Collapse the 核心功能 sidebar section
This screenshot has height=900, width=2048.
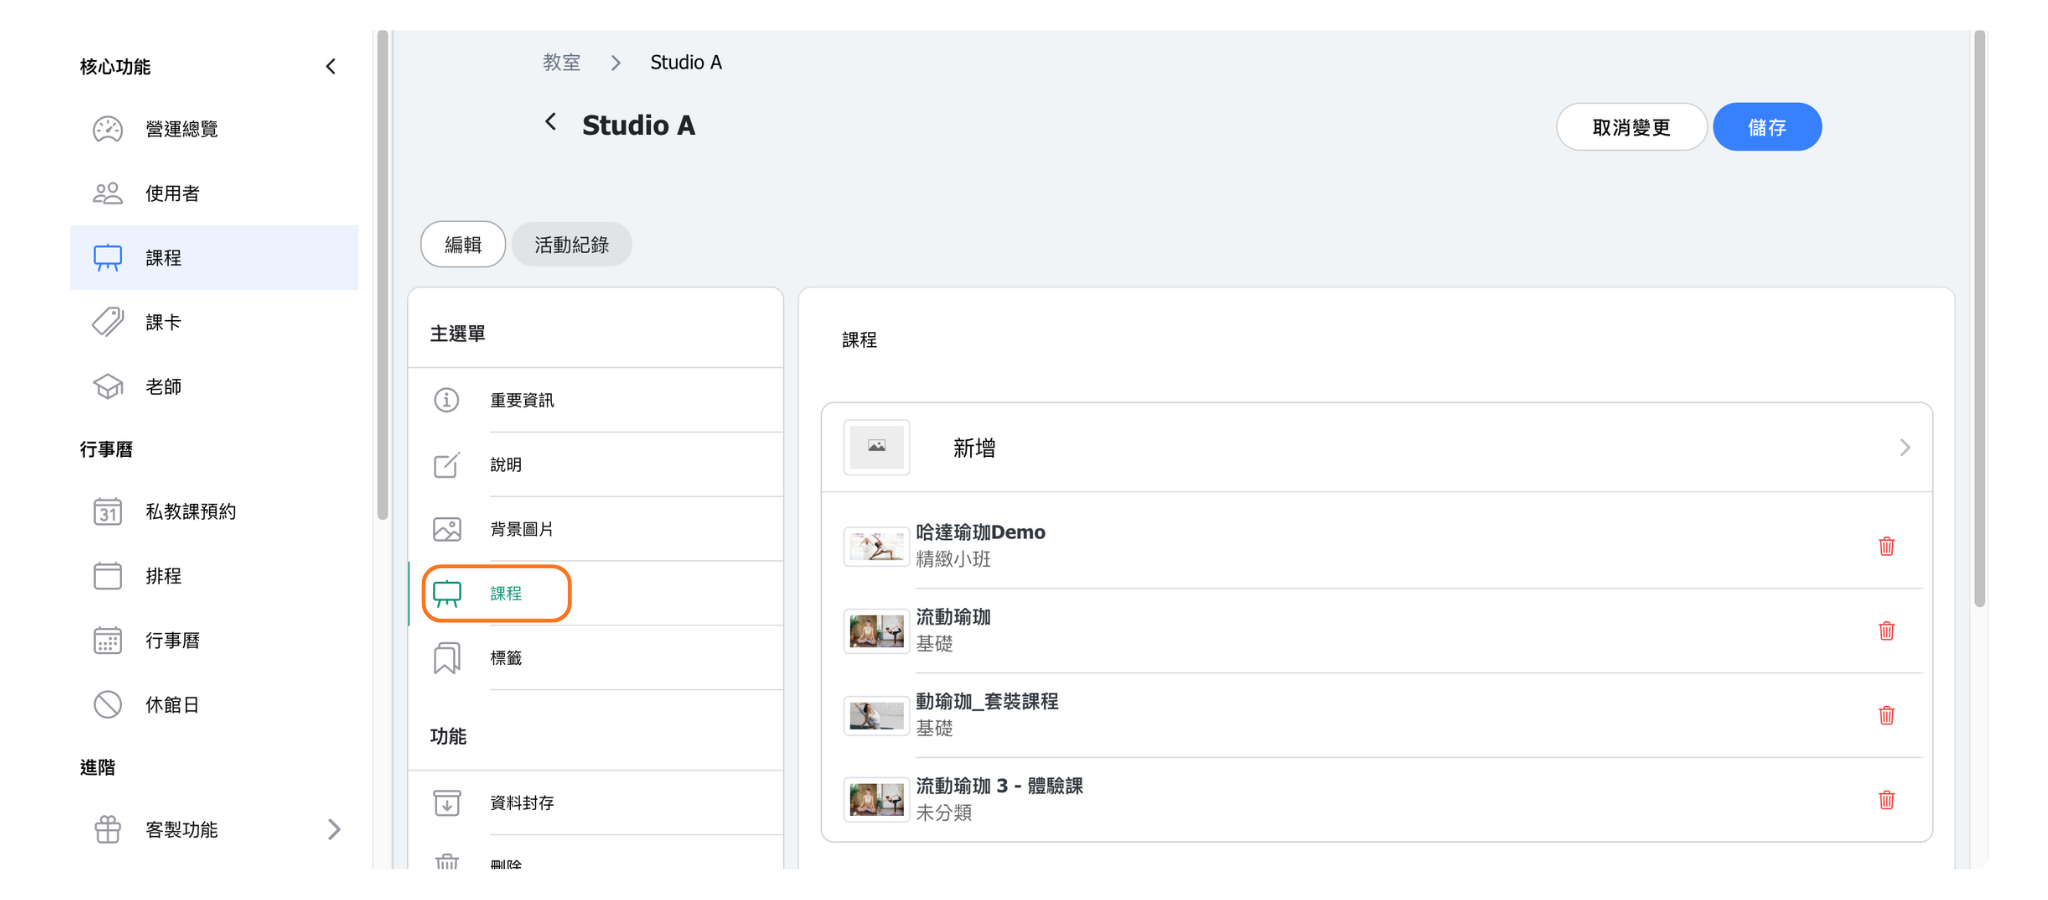tap(331, 67)
